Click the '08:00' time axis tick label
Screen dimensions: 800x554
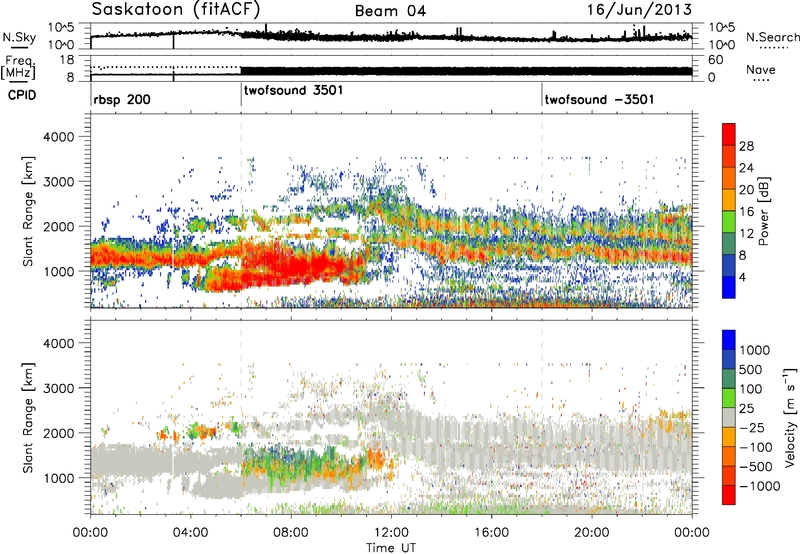tap(291, 533)
